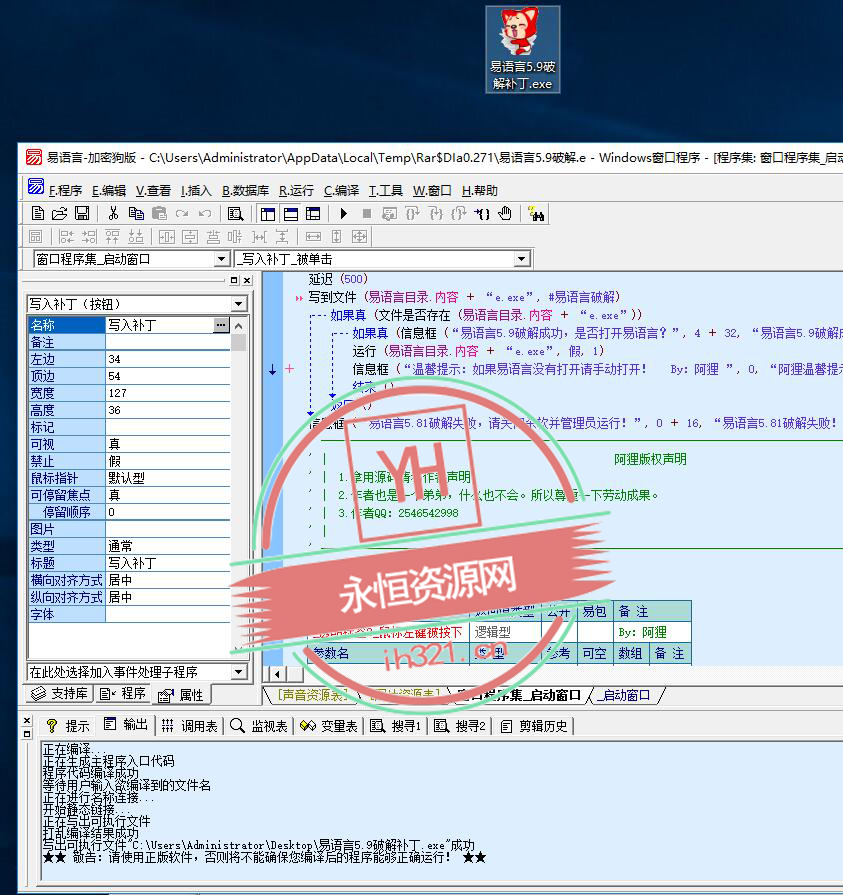Screen dimensions: 843x895
Task: Click the center-horizontally alignment icon
Action: (167, 236)
